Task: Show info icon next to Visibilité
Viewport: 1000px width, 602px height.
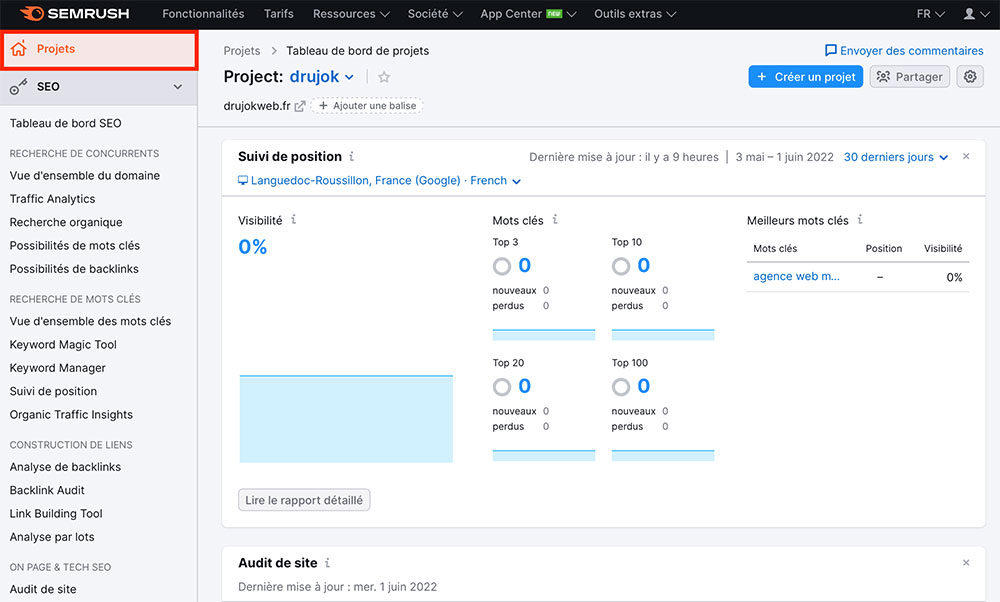Action: [293, 219]
